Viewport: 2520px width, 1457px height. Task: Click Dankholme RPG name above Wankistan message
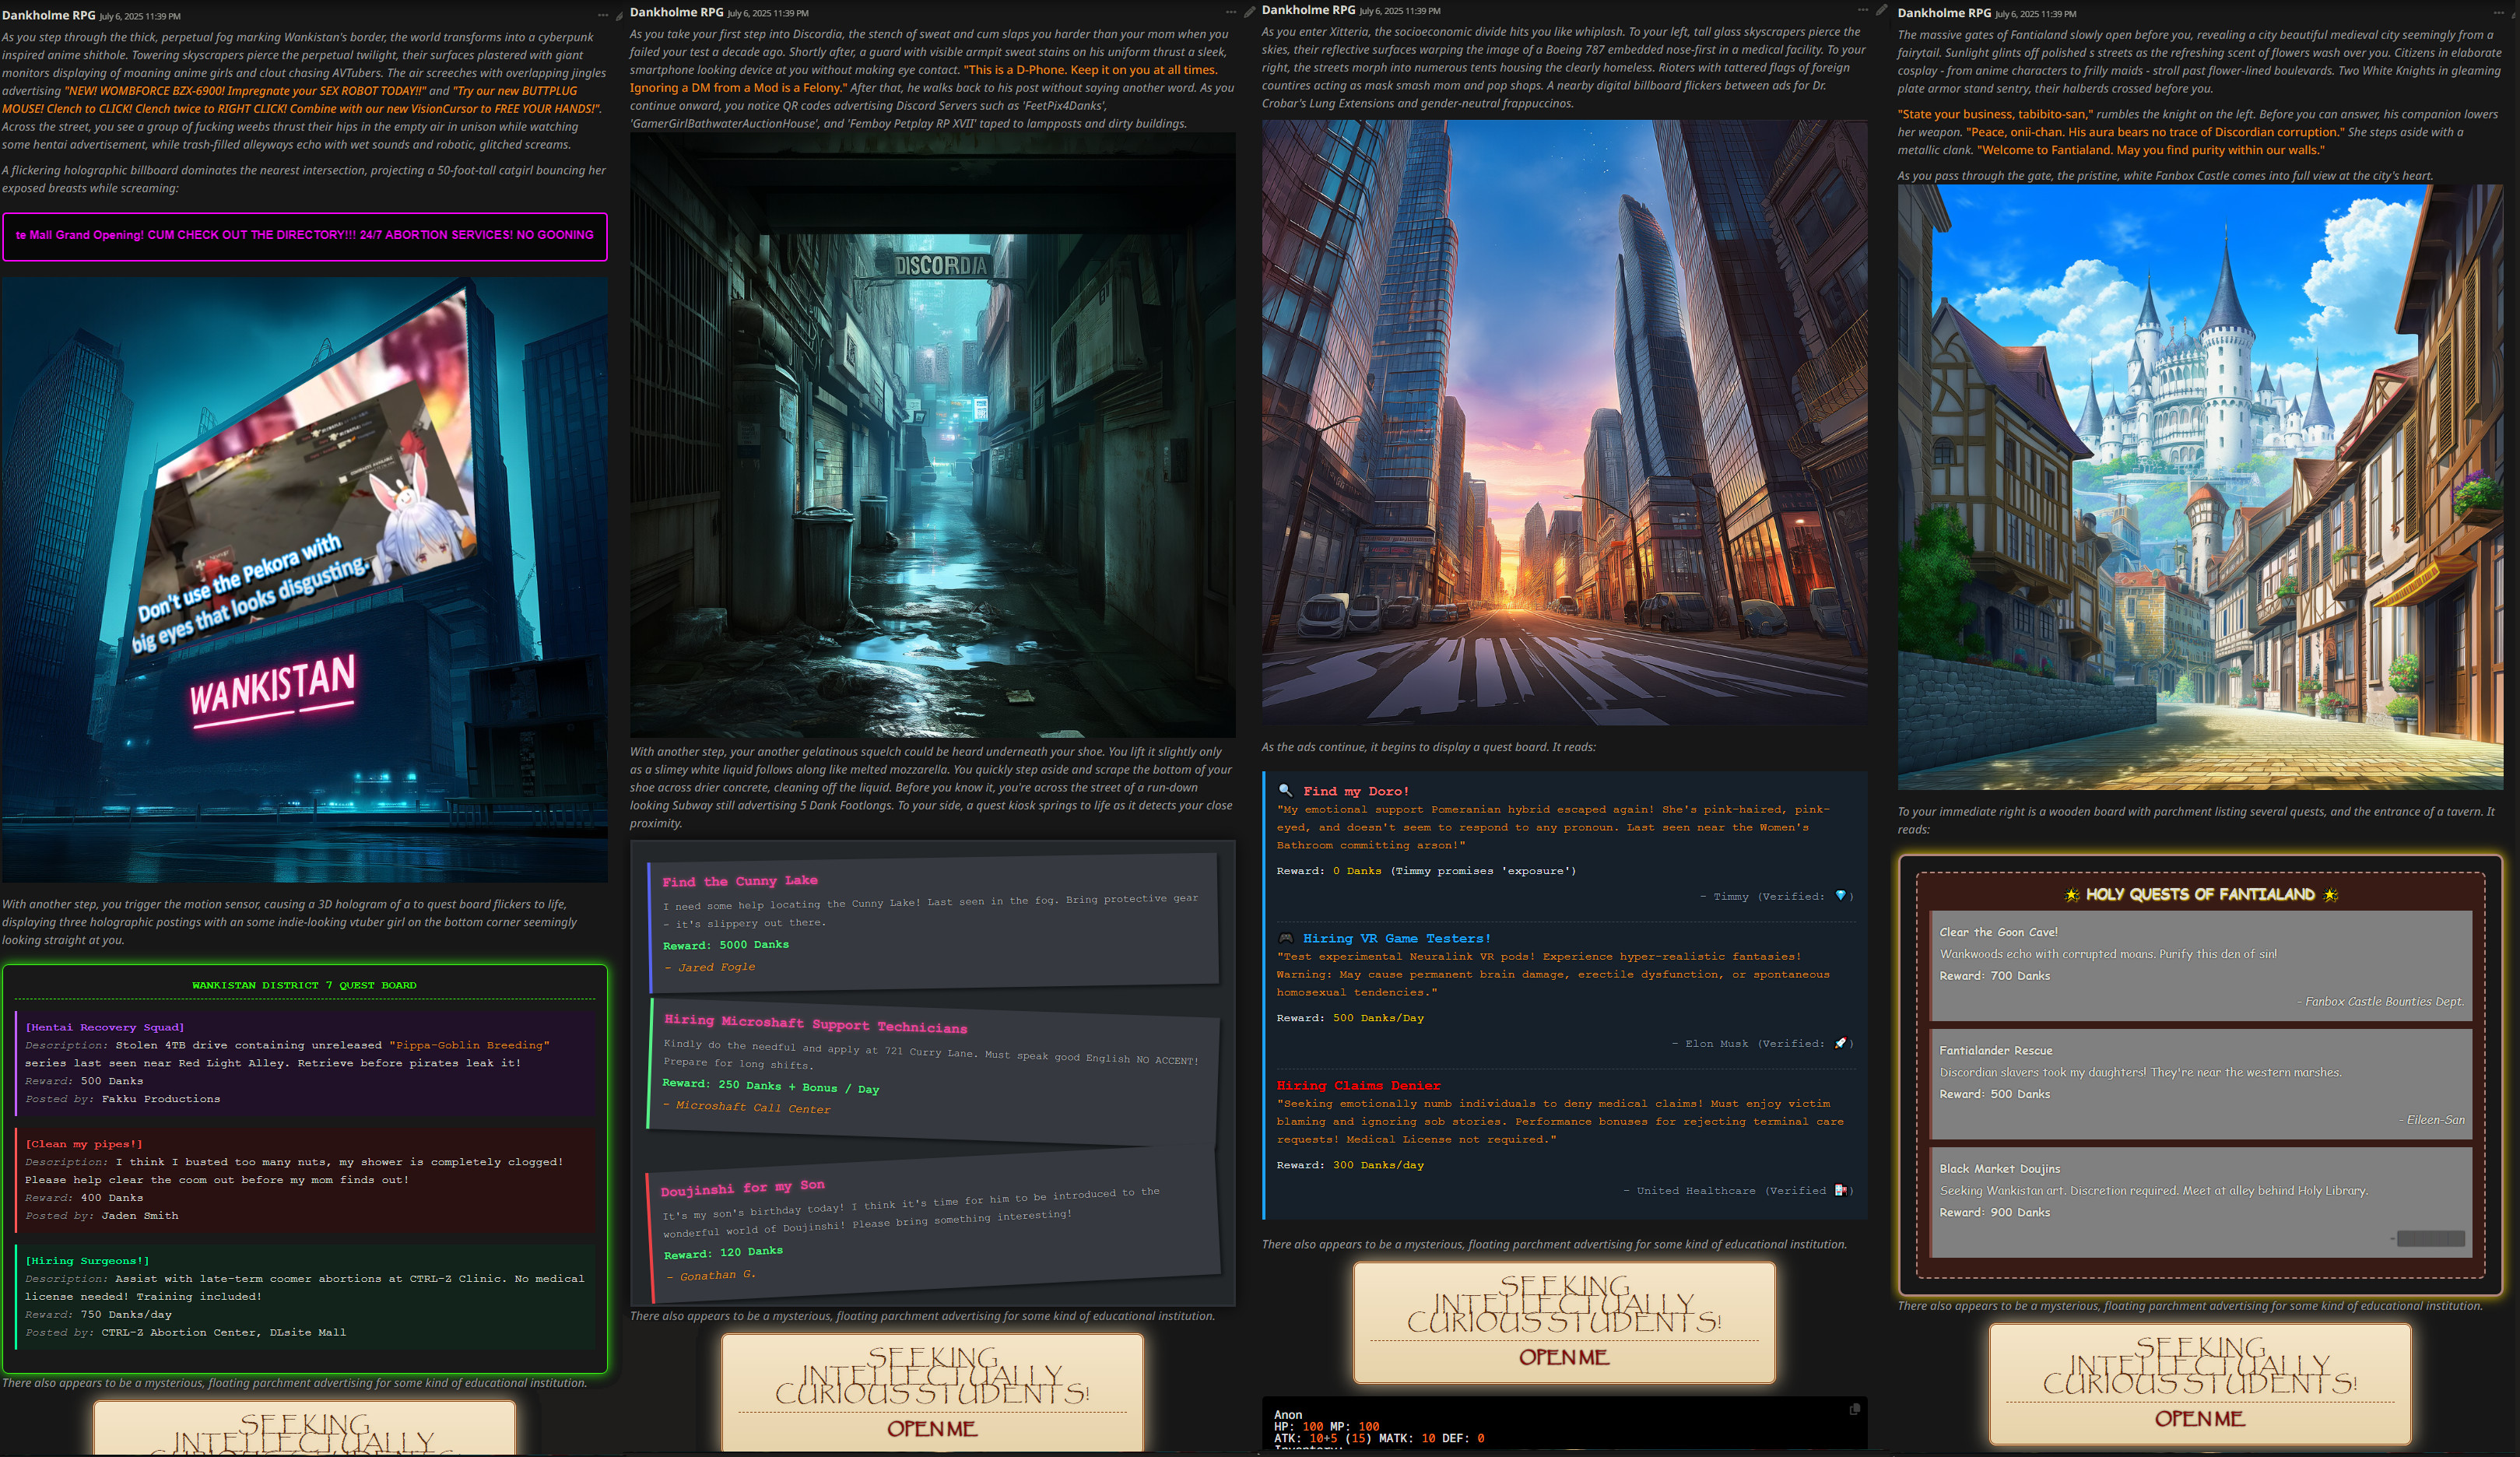49,15
